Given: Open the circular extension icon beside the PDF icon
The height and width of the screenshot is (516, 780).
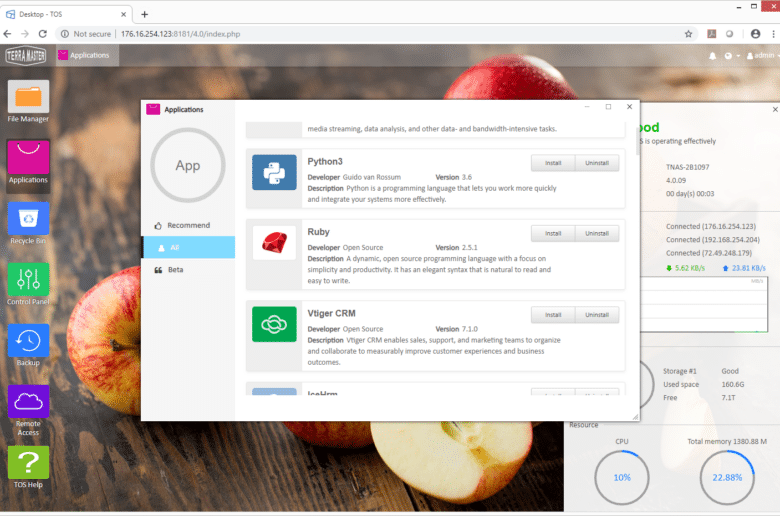Looking at the screenshot, I should pos(729,34).
